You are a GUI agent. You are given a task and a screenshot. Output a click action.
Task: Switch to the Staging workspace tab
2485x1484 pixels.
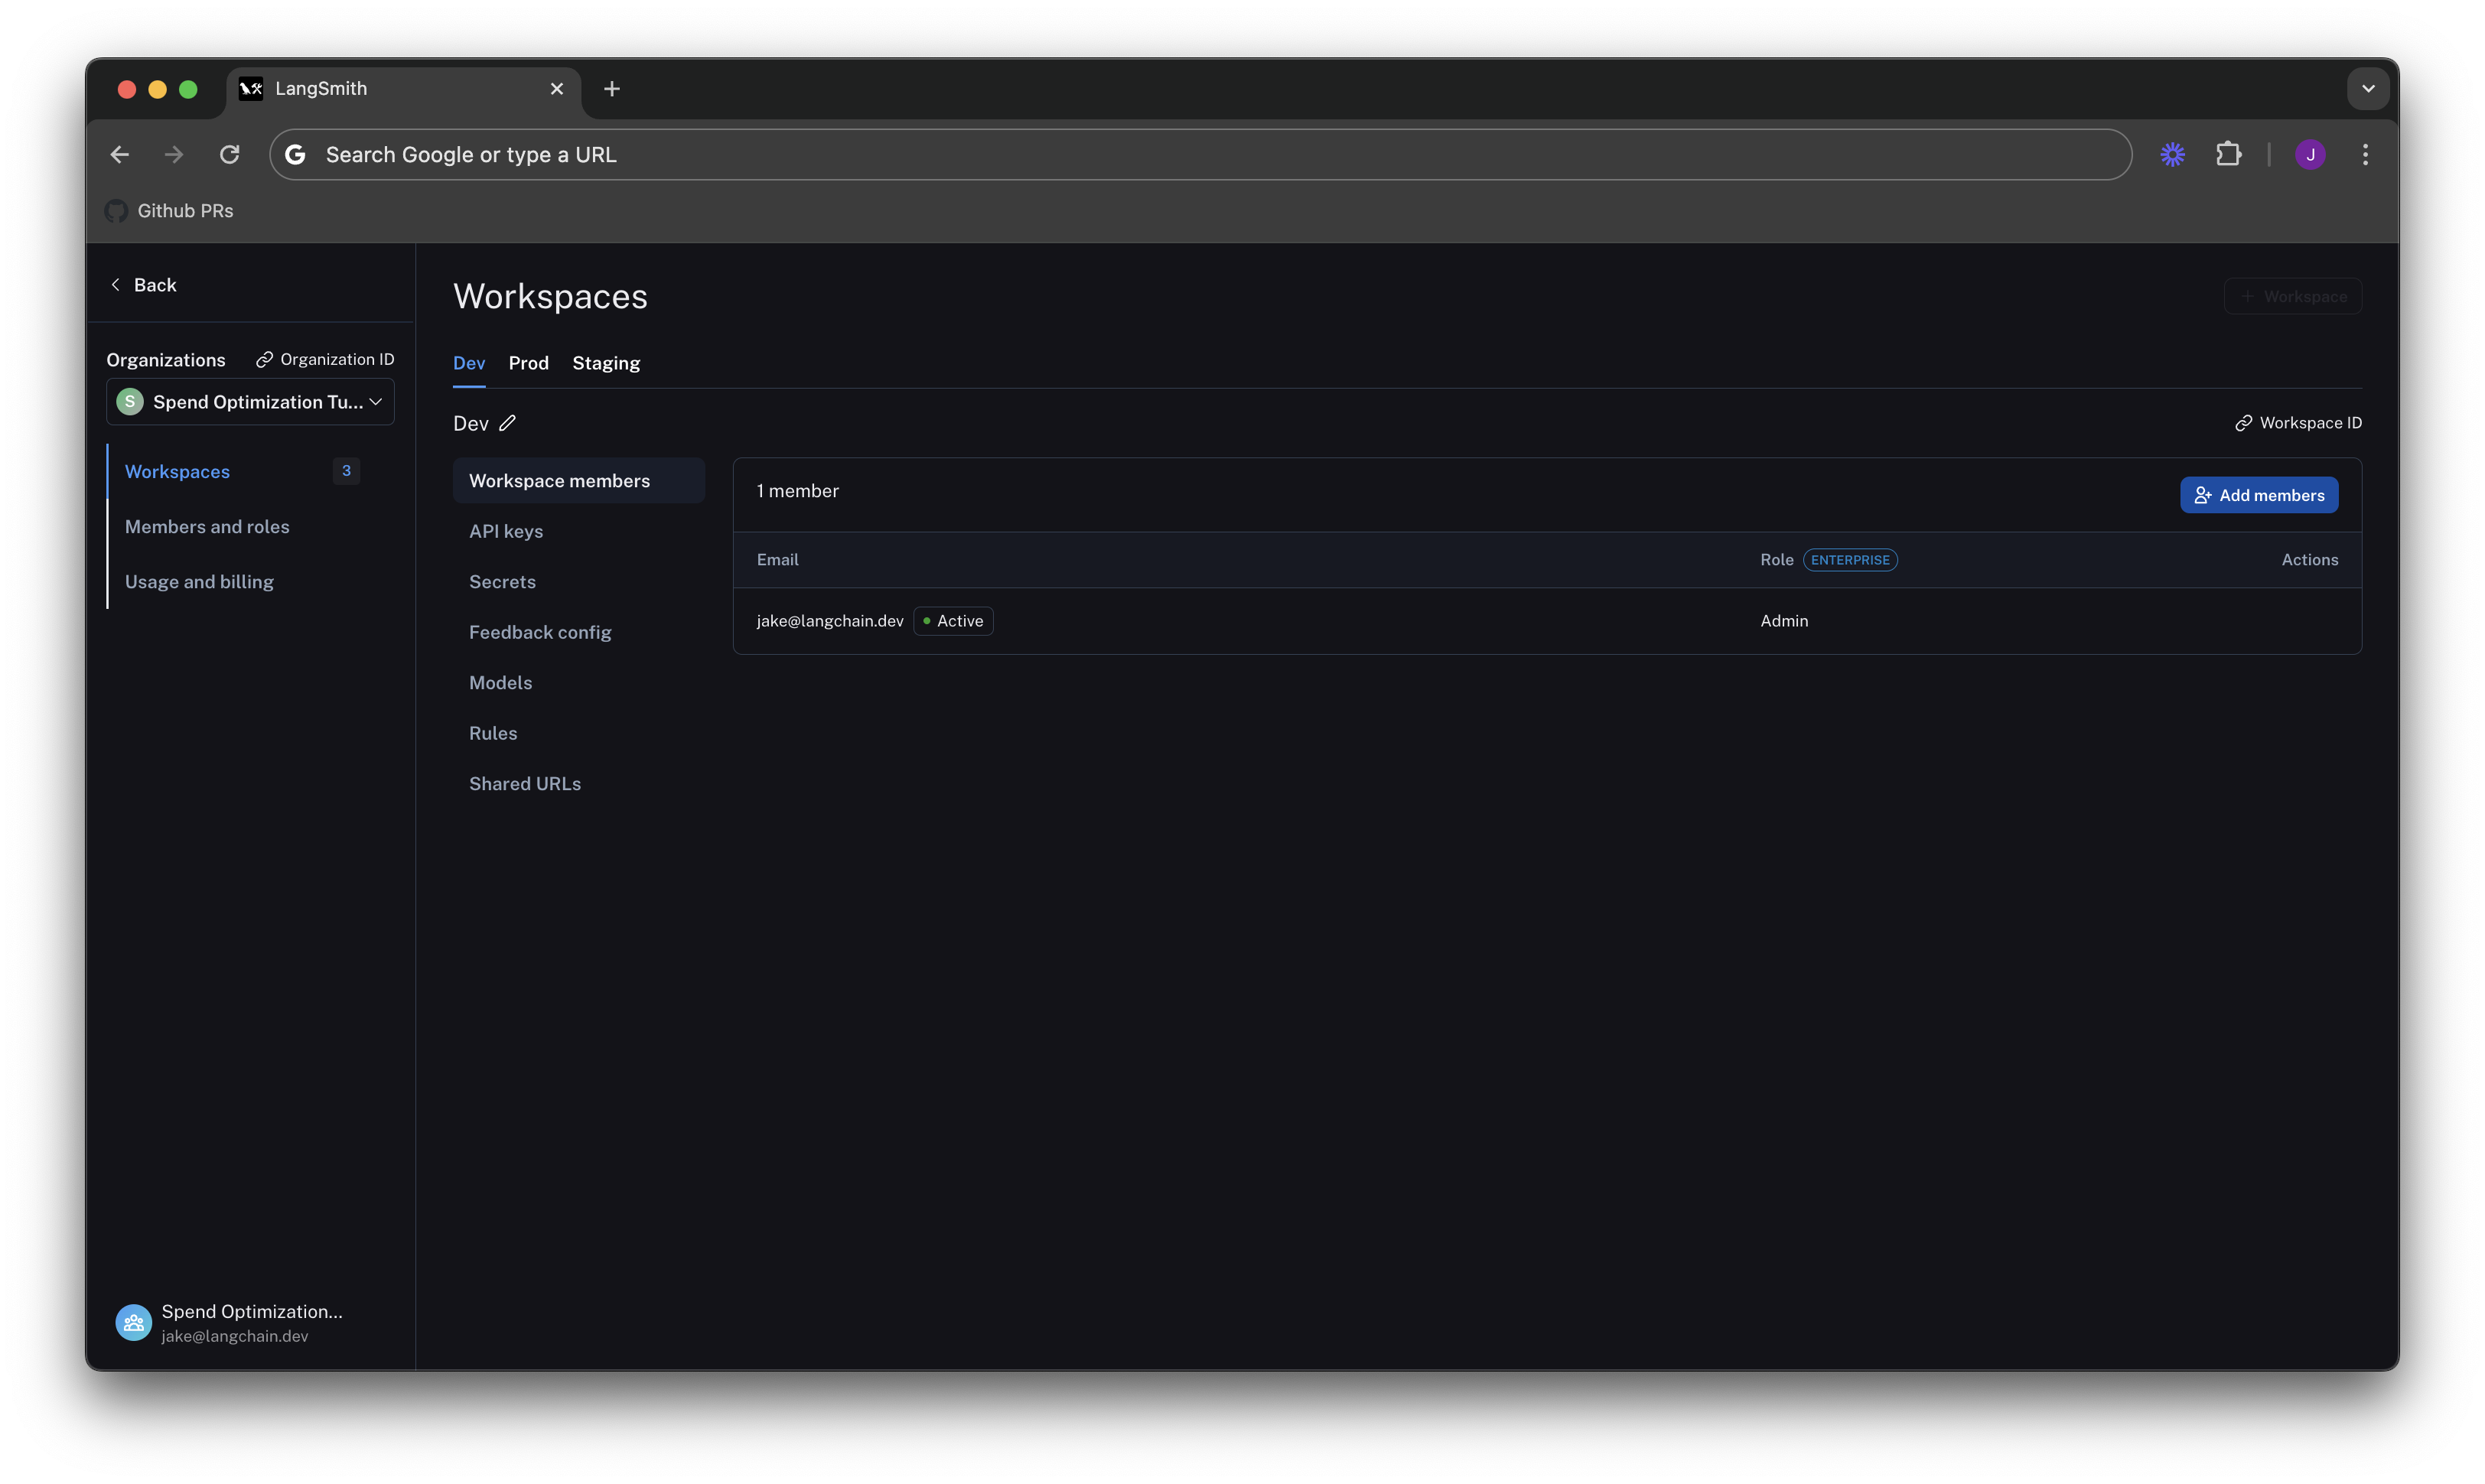click(606, 363)
